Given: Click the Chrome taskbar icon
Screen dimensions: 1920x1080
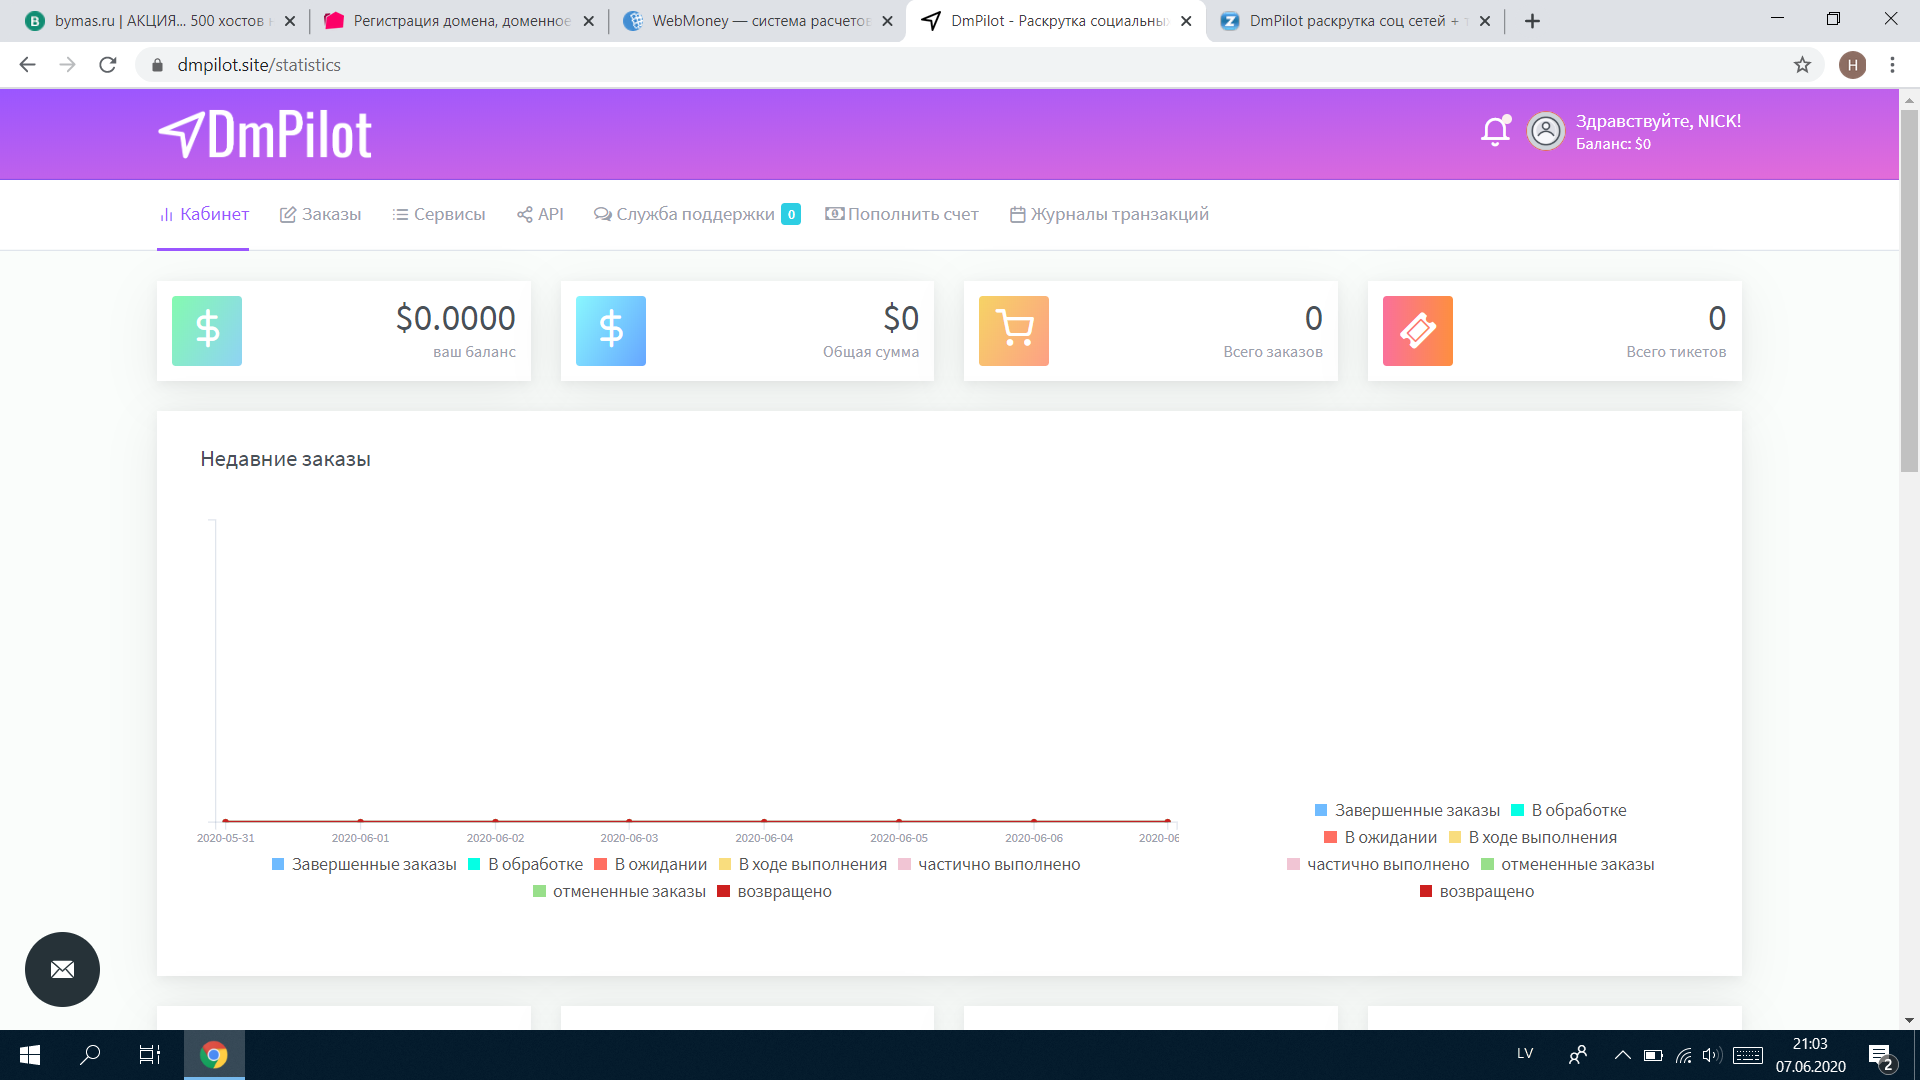Looking at the screenshot, I should (x=214, y=1055).
